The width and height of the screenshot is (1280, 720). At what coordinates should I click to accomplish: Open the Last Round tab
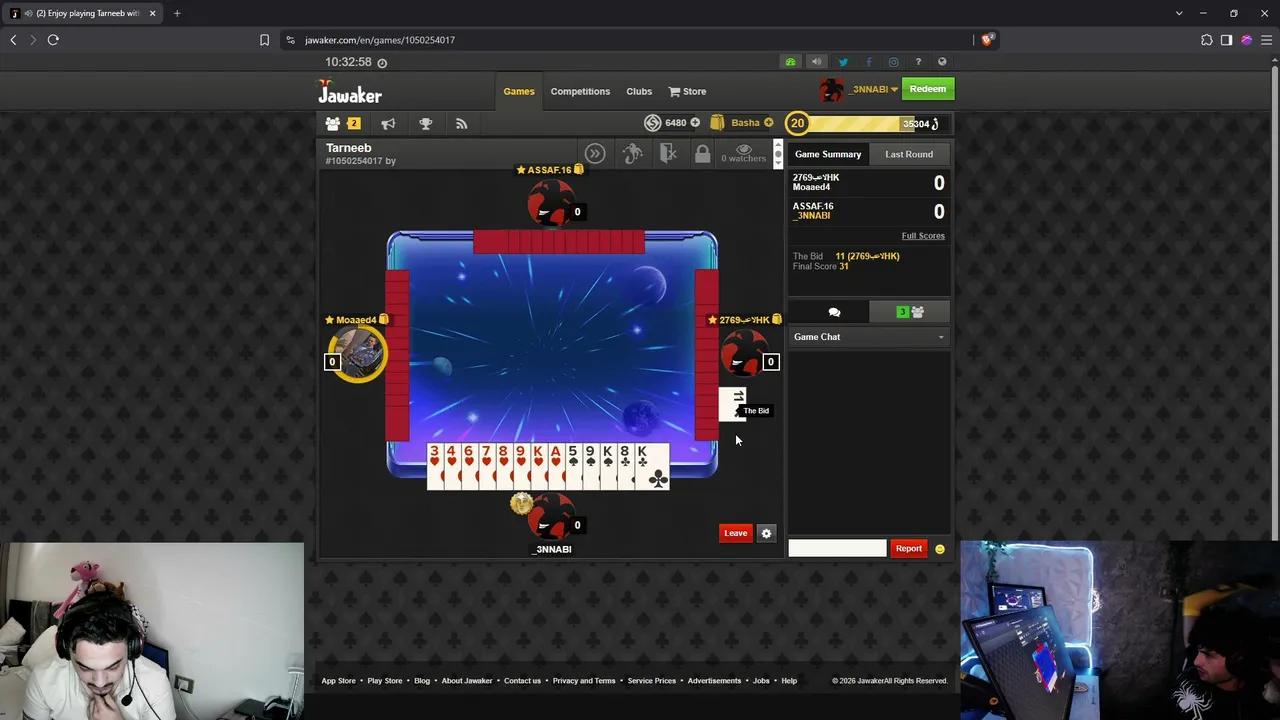point(909,154)
